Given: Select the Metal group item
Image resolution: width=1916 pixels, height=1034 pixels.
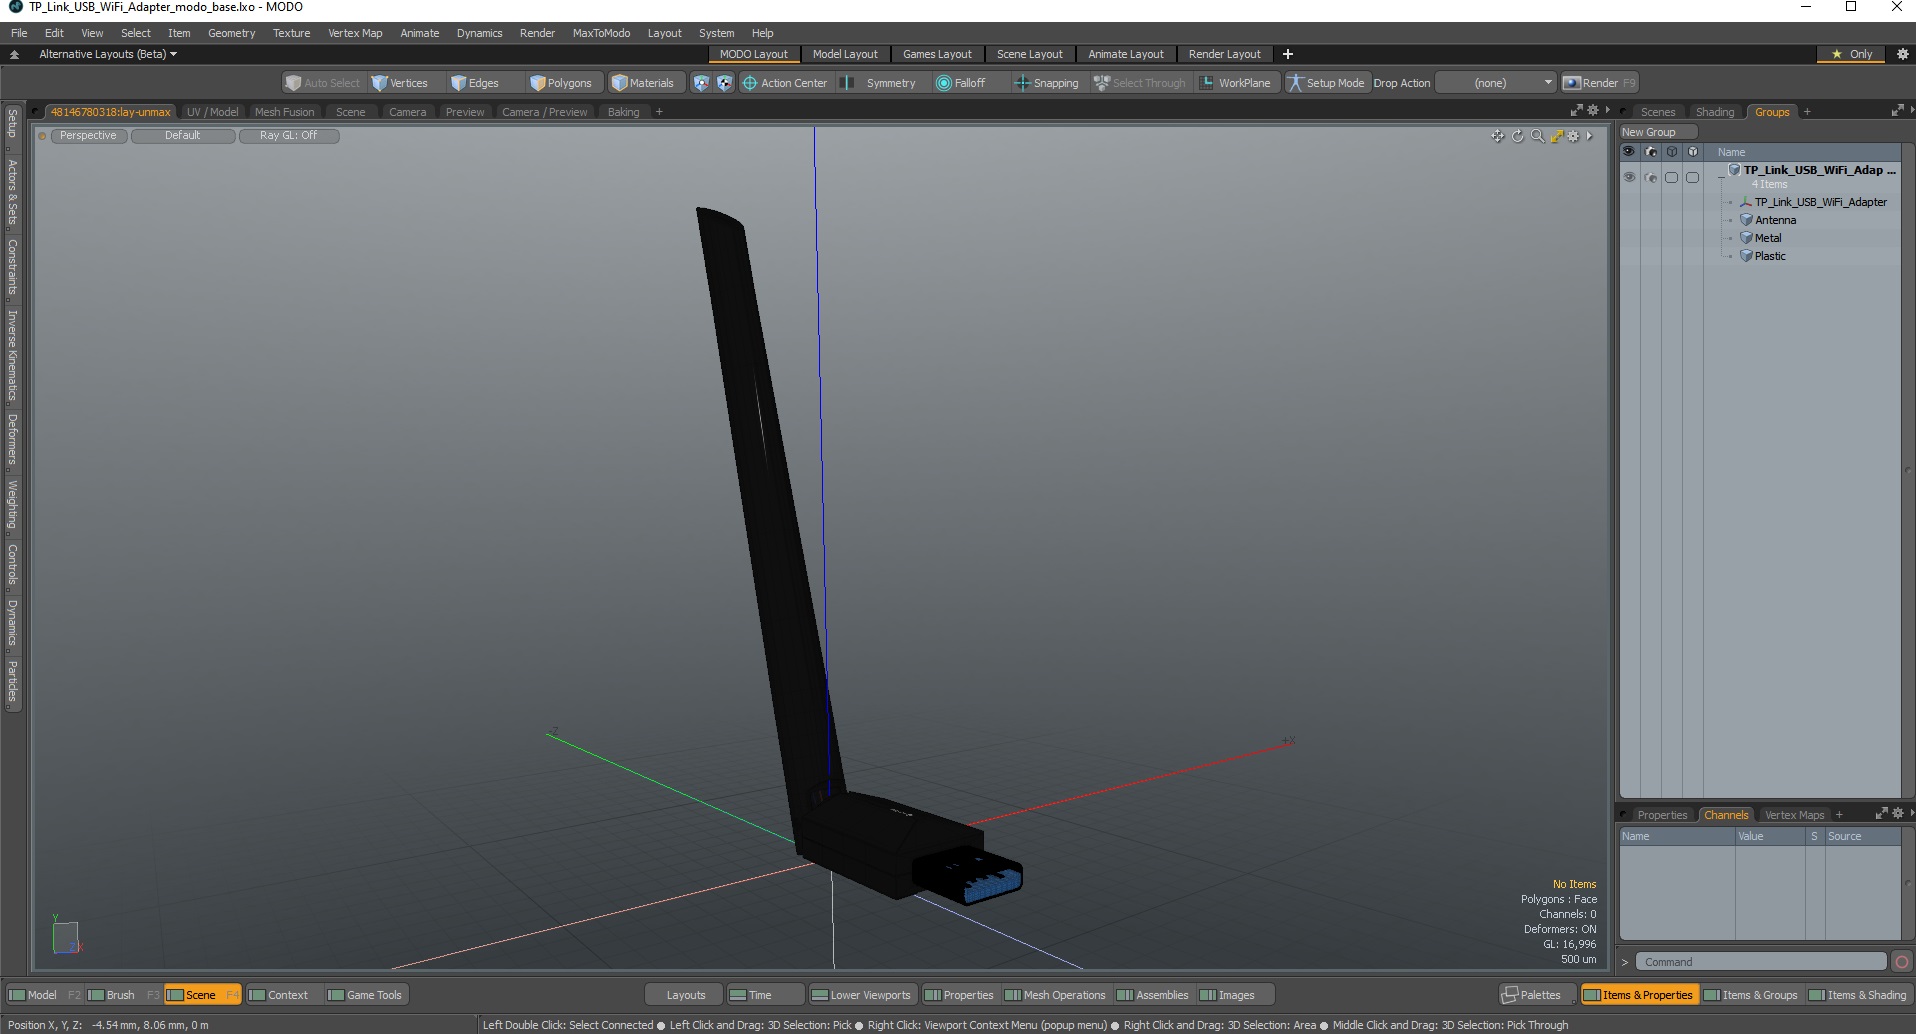Looking at the screenshot, I should (x=1768, y=238).
